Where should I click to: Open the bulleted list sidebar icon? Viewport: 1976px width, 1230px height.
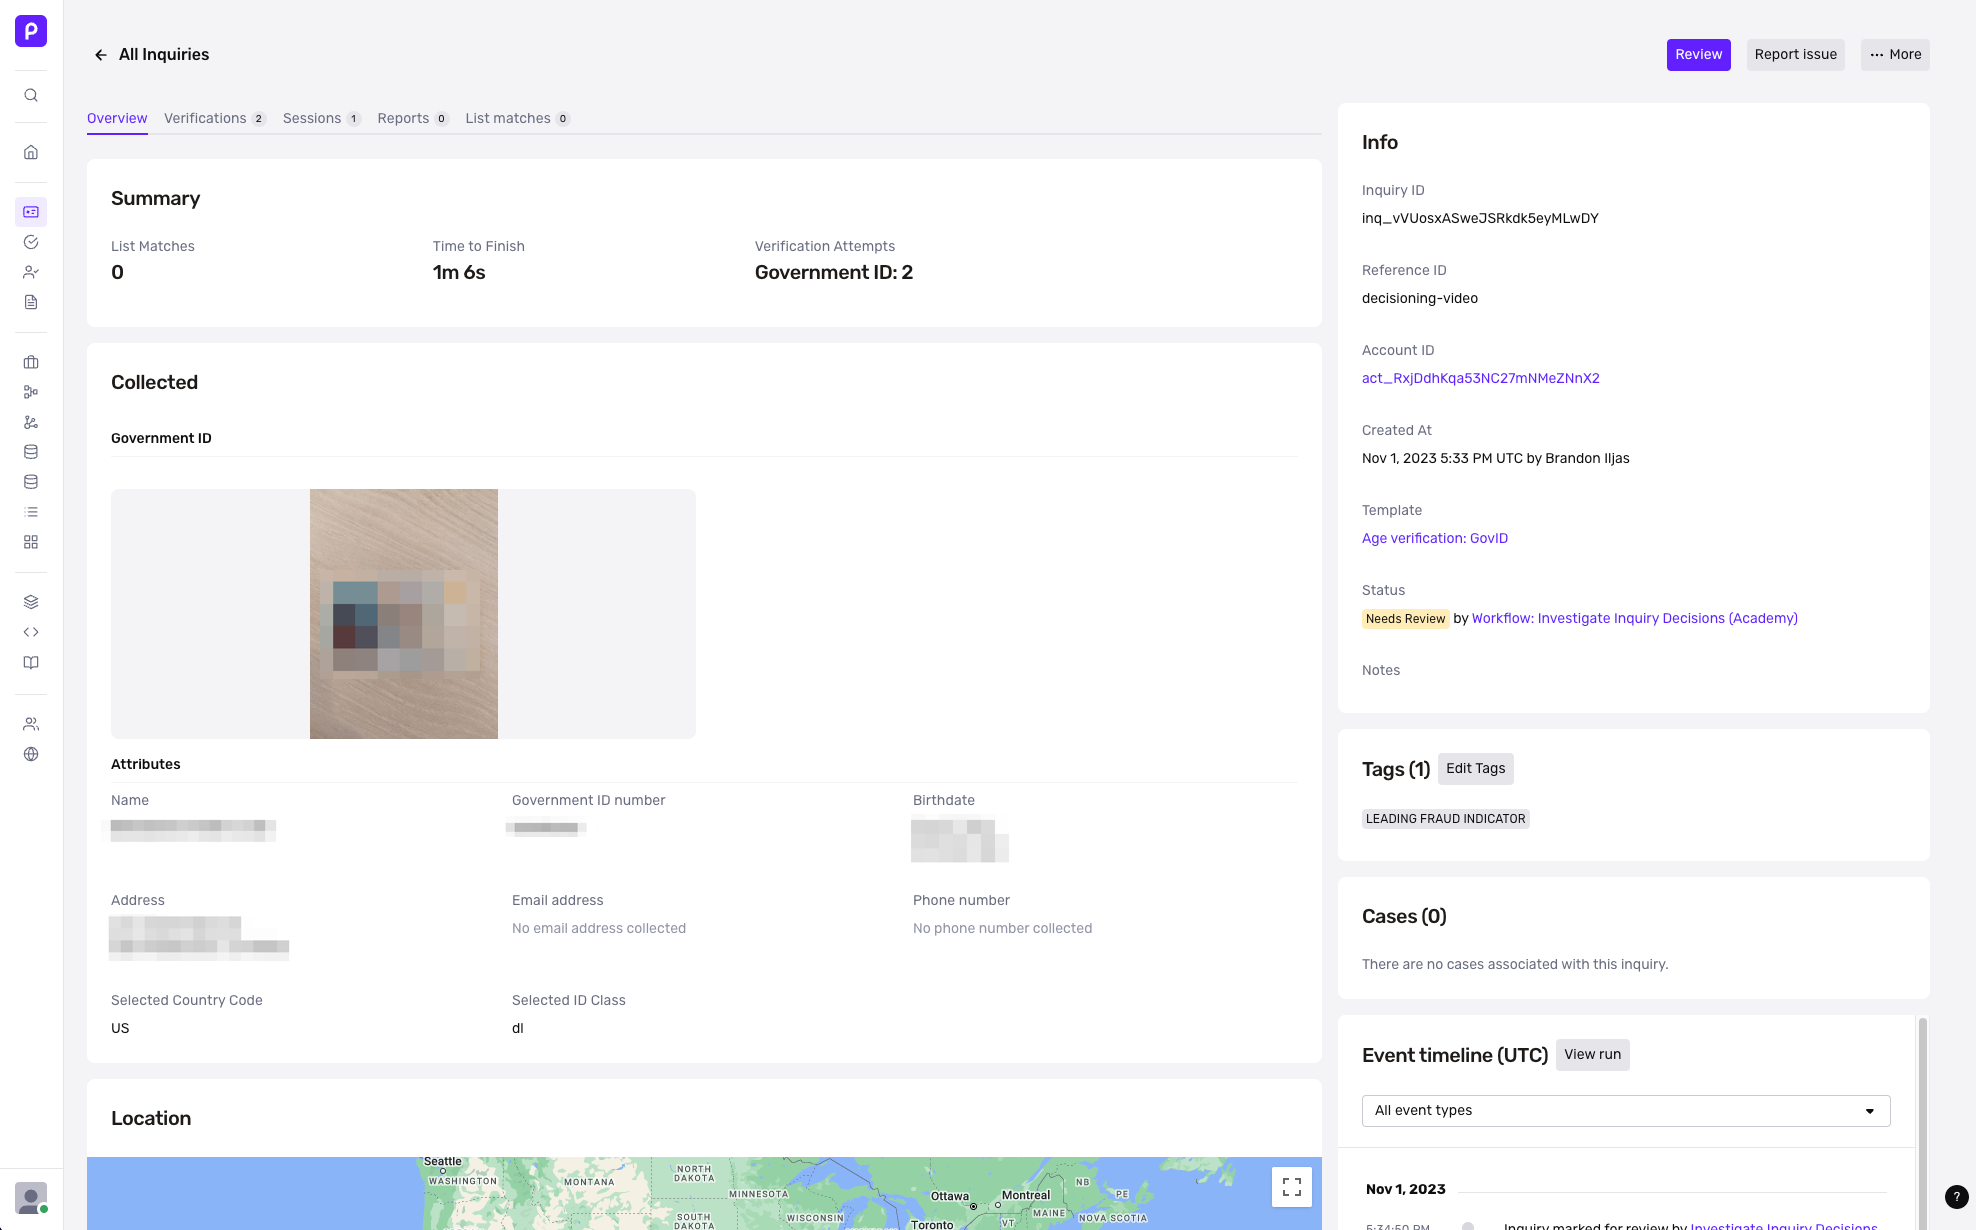(x=31, y=512)
